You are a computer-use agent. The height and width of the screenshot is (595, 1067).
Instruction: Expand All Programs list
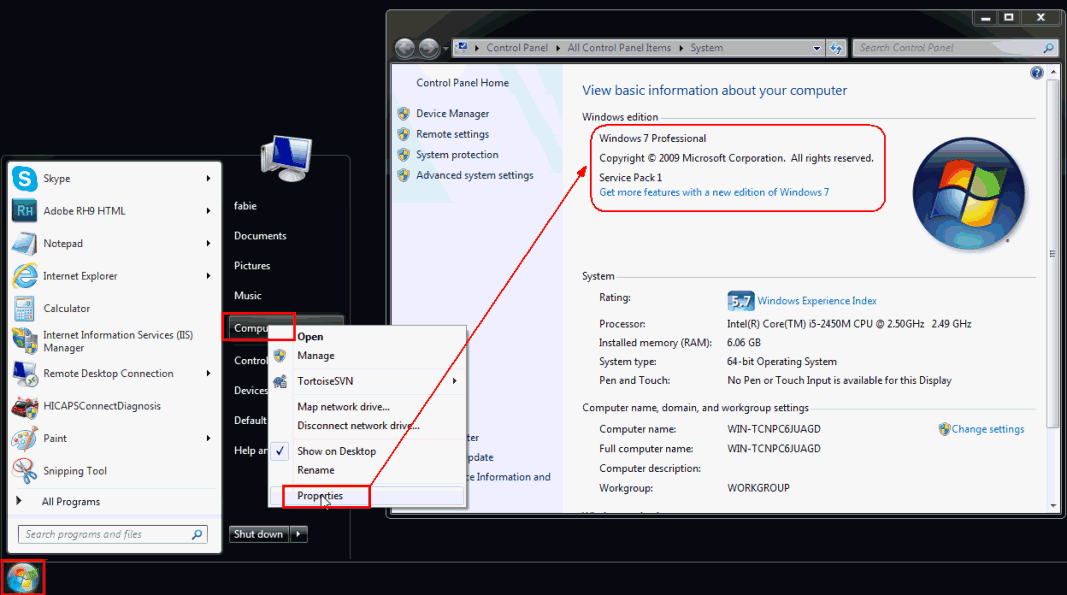[70, 502]
